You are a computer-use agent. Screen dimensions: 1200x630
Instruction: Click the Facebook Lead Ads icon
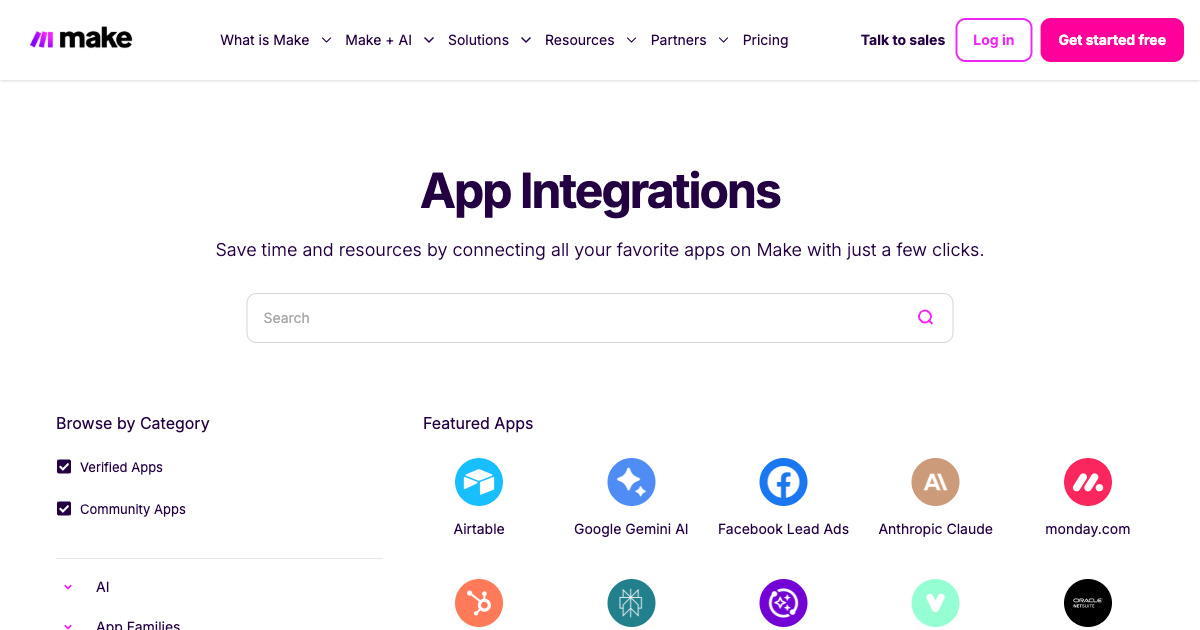[x=783, y=481]
